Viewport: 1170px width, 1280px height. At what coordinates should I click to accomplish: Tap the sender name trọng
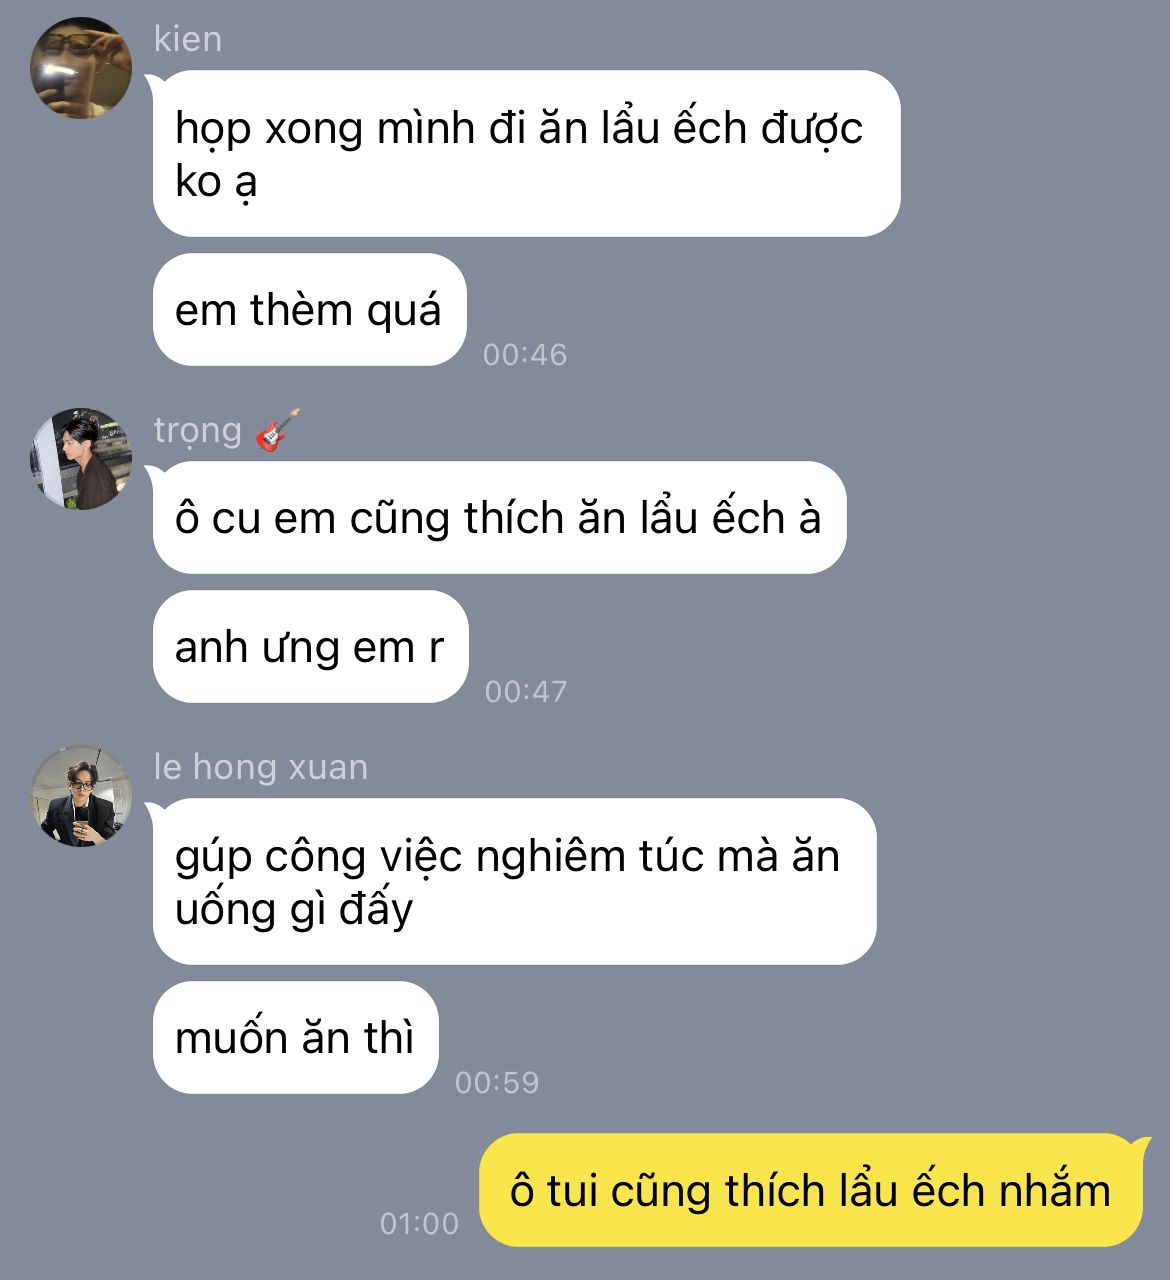tap(198, 431)
